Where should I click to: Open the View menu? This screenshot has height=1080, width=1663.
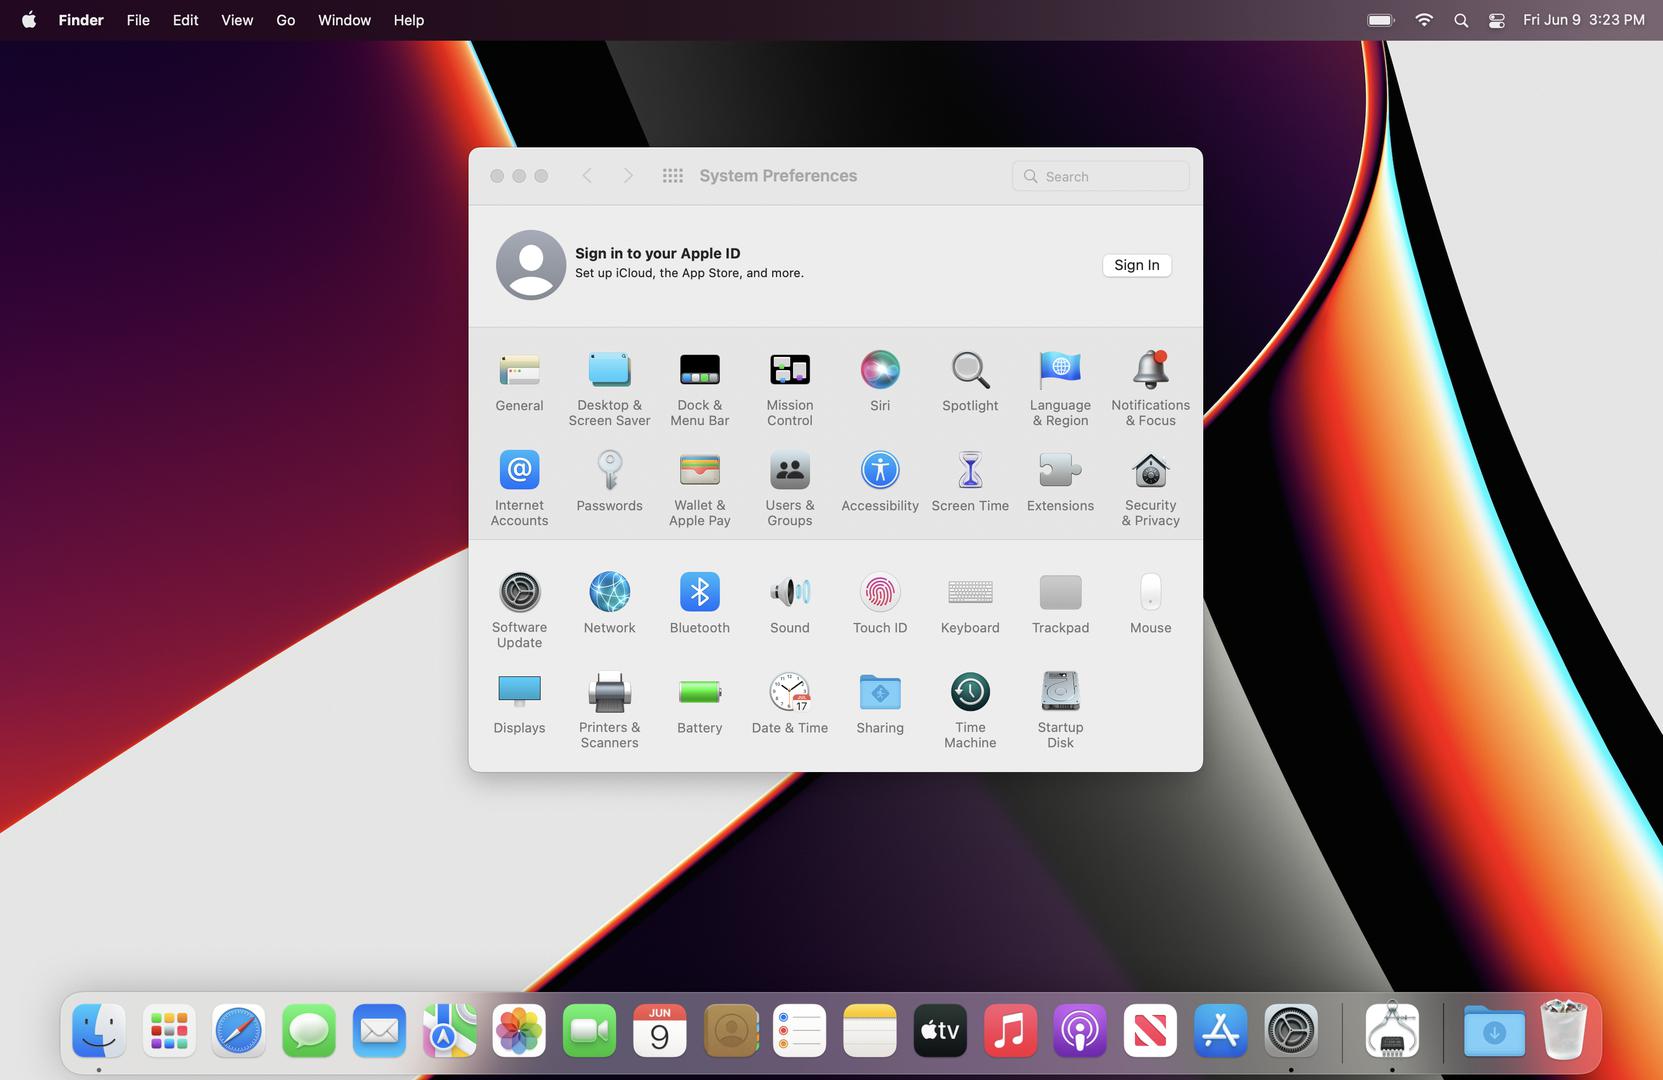[237, 20]
